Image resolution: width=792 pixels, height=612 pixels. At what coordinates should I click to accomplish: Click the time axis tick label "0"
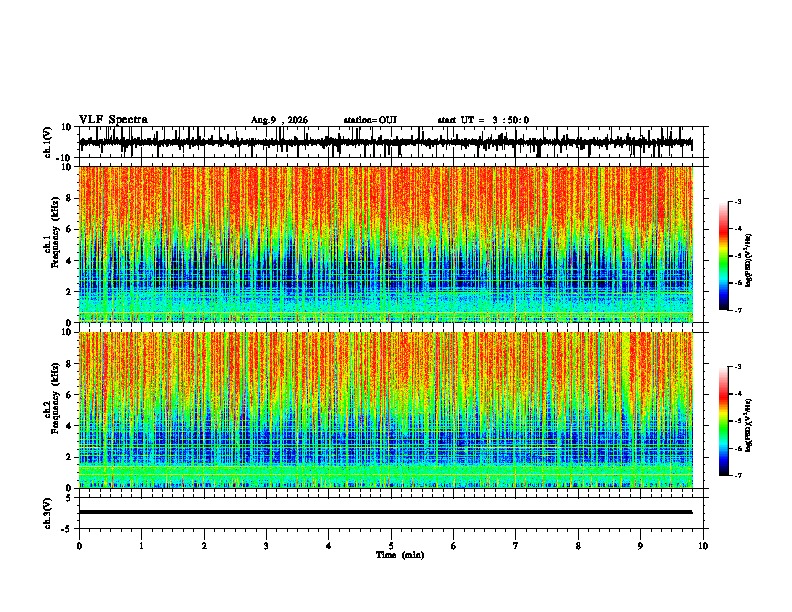tap(79, 546)
